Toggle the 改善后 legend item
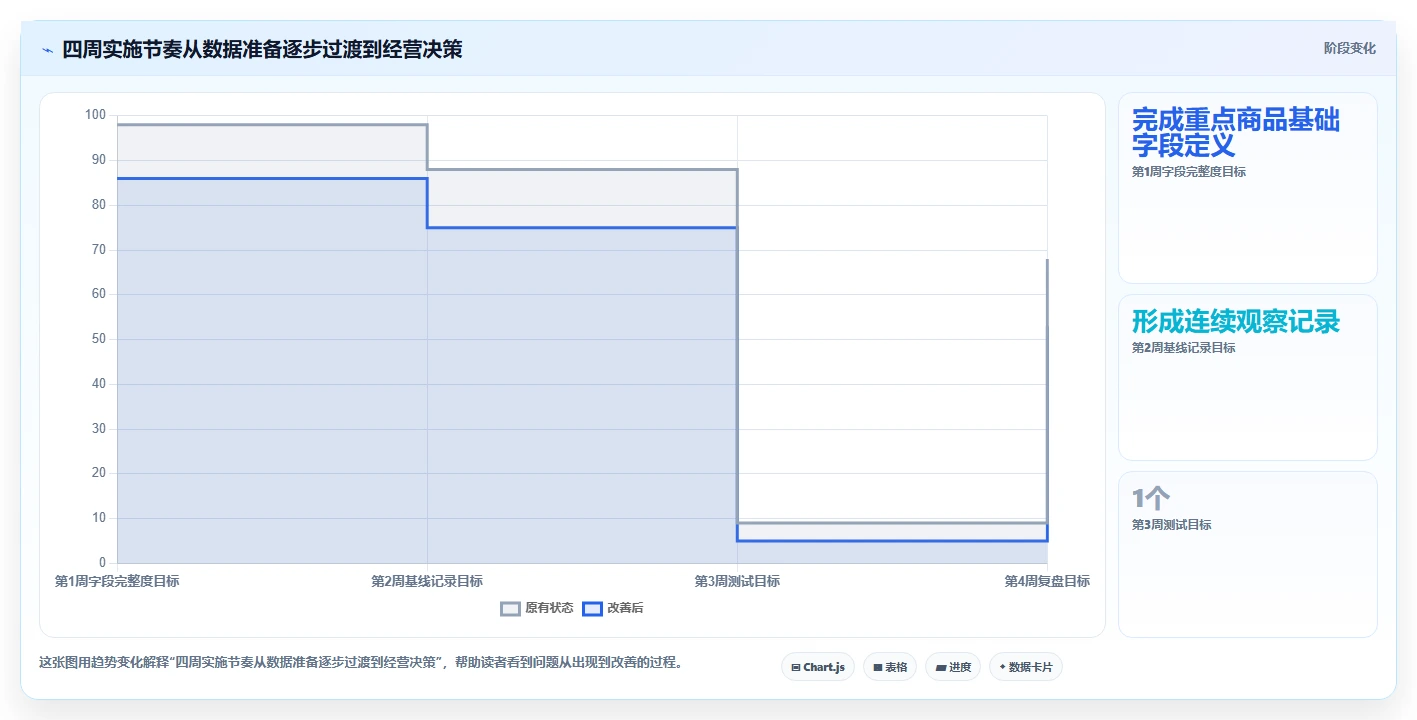Screen dimensions: 1417x720 click(x=613, y=608)
